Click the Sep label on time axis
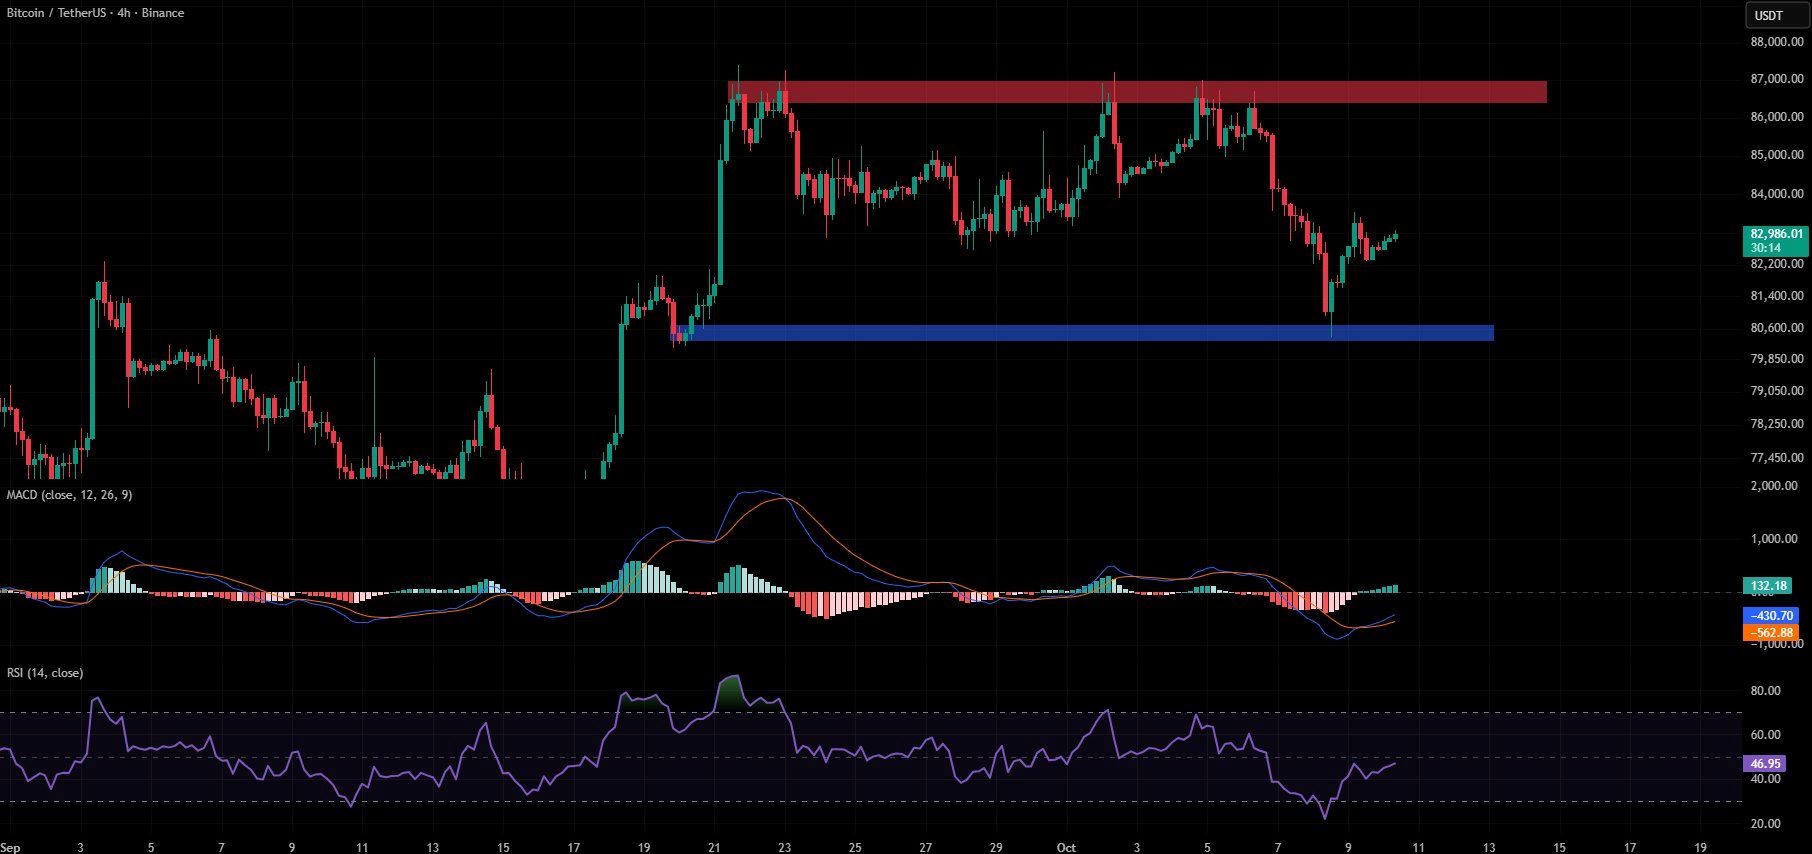This screenshot has height=854, width=1812. [x=10, y=847]
